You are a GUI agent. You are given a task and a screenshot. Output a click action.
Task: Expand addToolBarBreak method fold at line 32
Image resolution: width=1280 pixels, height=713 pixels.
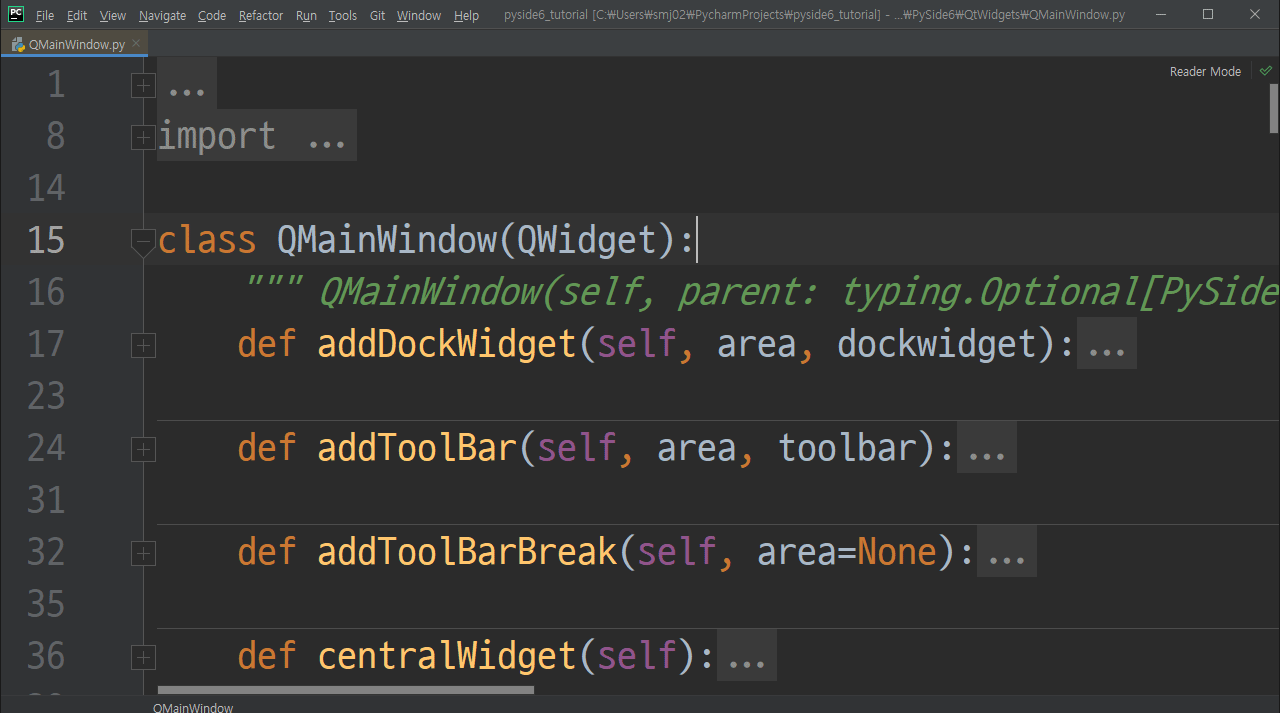click(x=143, y=553)
